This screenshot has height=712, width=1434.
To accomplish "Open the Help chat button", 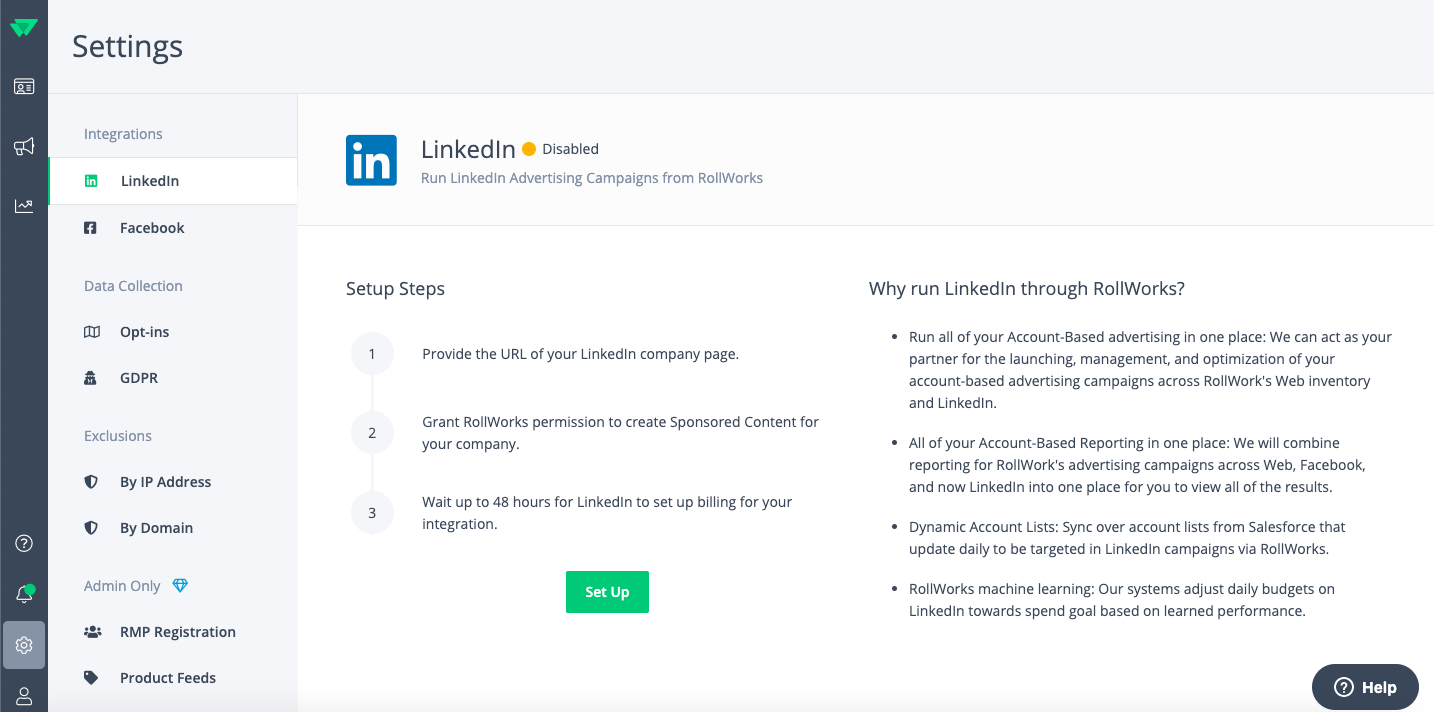I will (x=1365, y=687).
